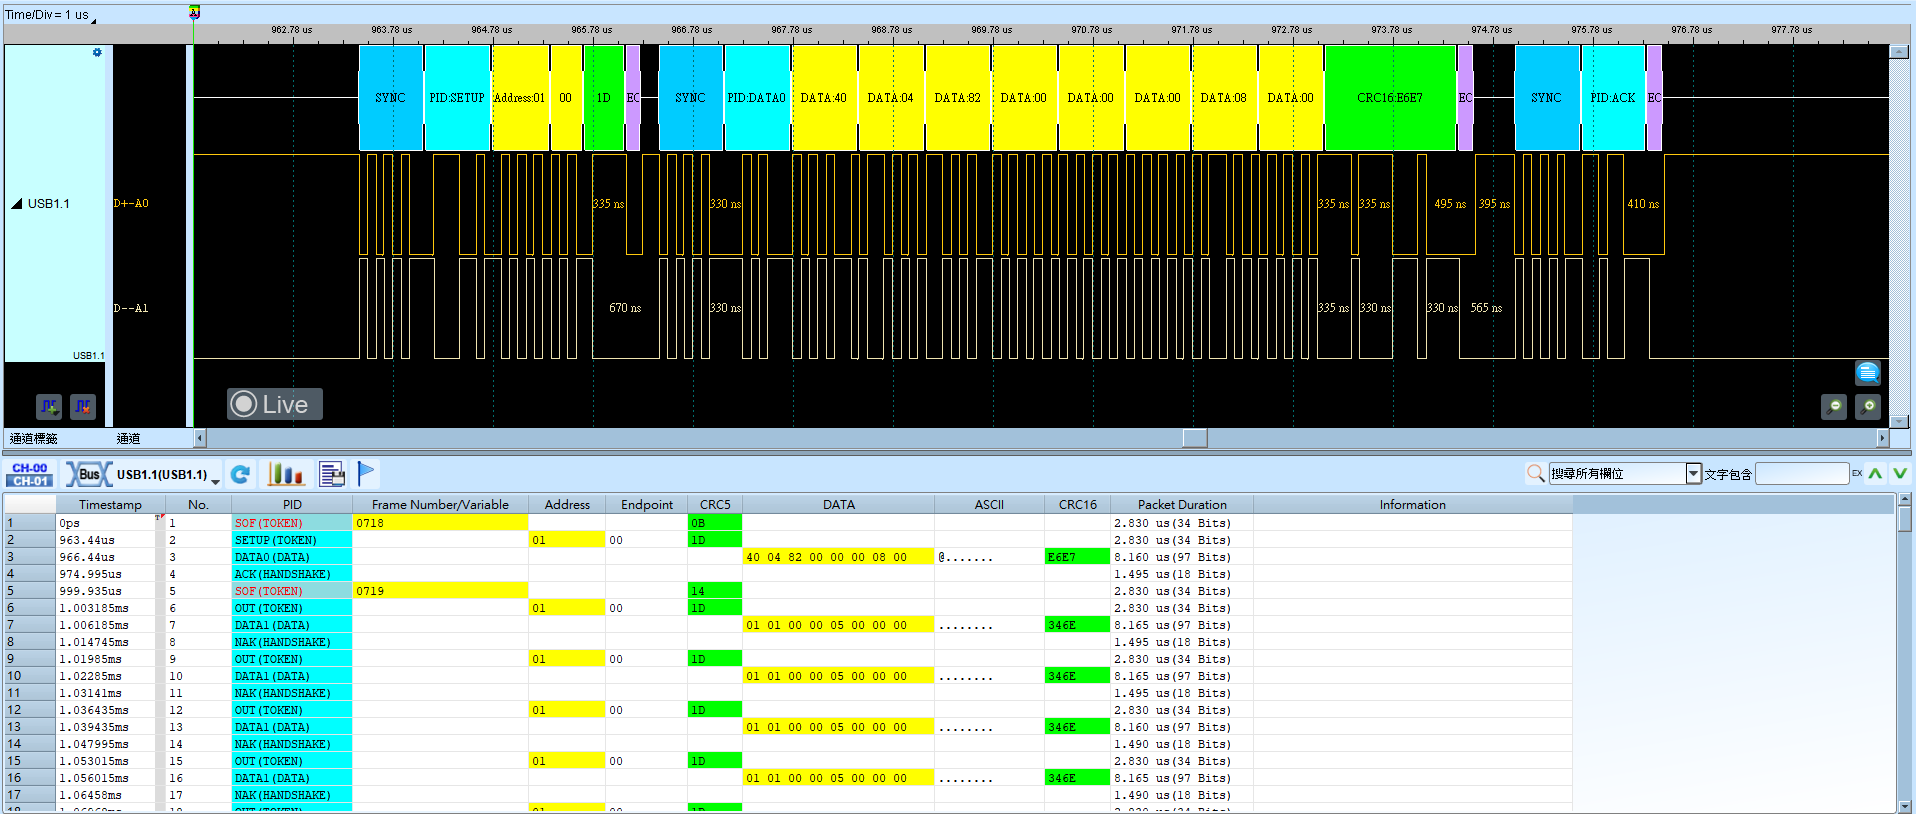Click the waveform cursor marker A

tap(194, 12)
